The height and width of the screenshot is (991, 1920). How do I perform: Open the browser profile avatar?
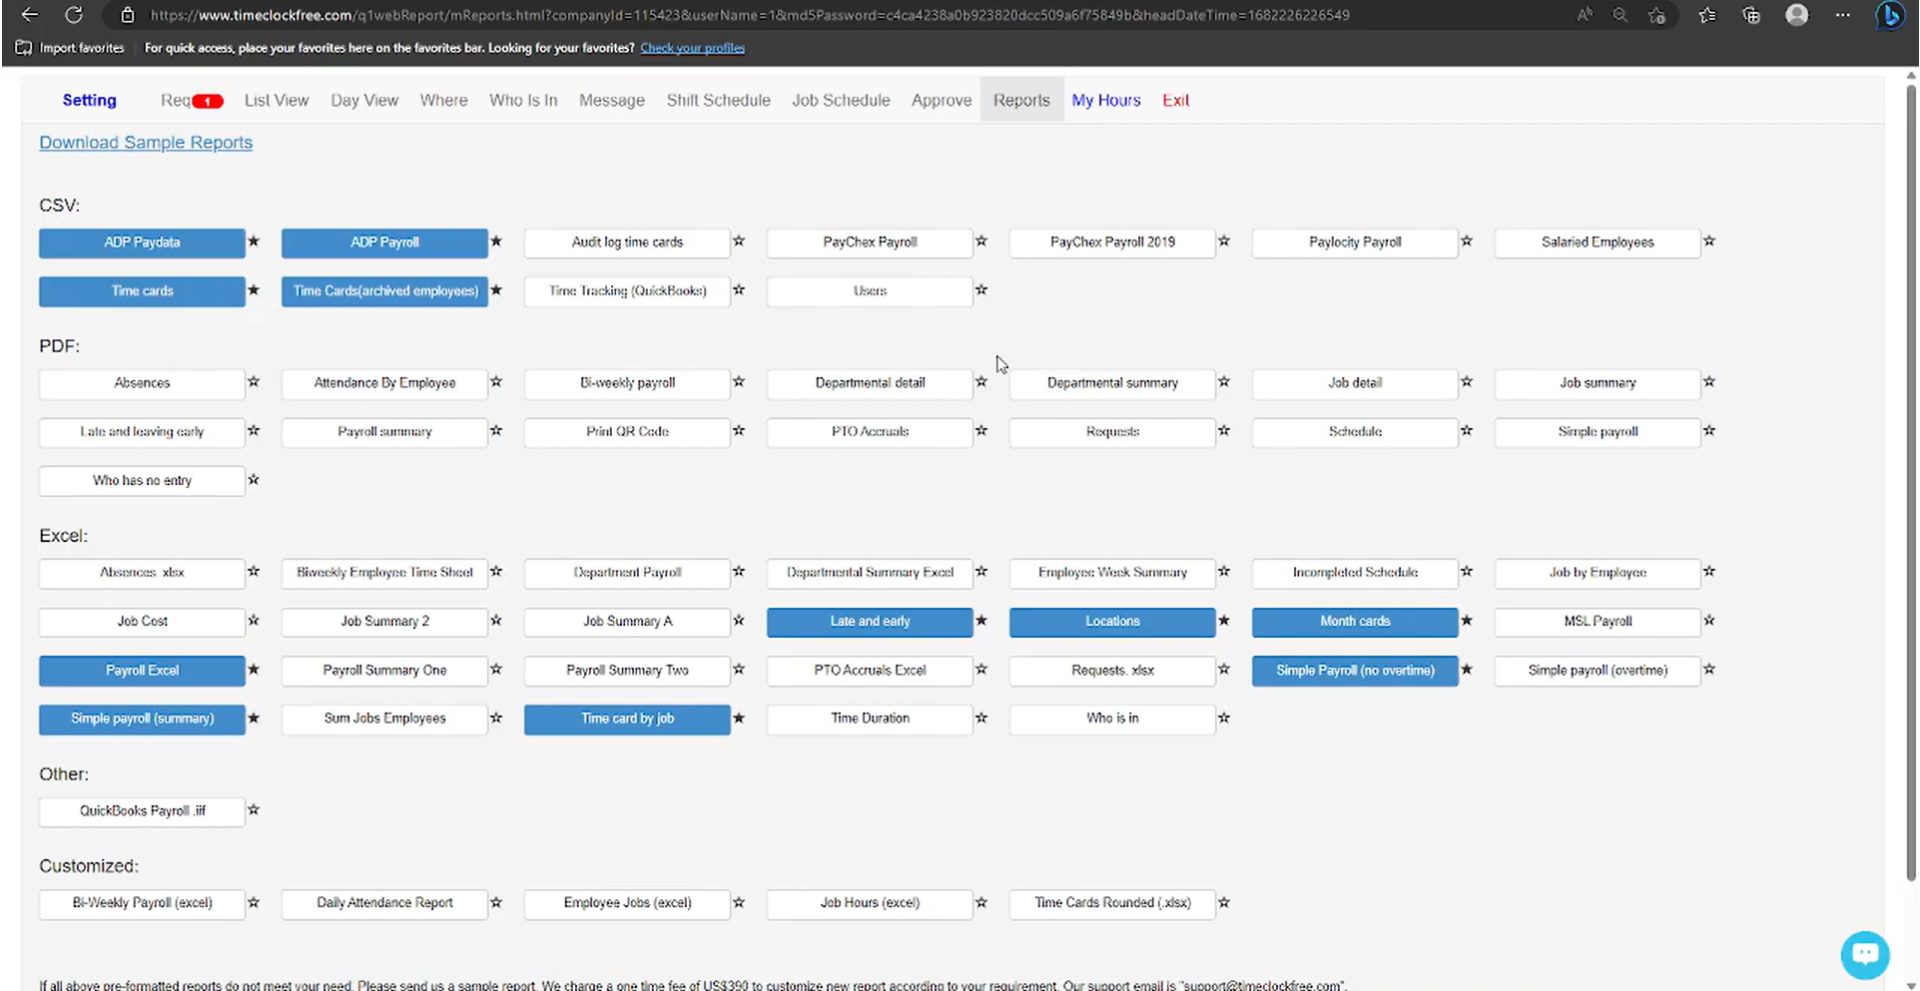1797,14
